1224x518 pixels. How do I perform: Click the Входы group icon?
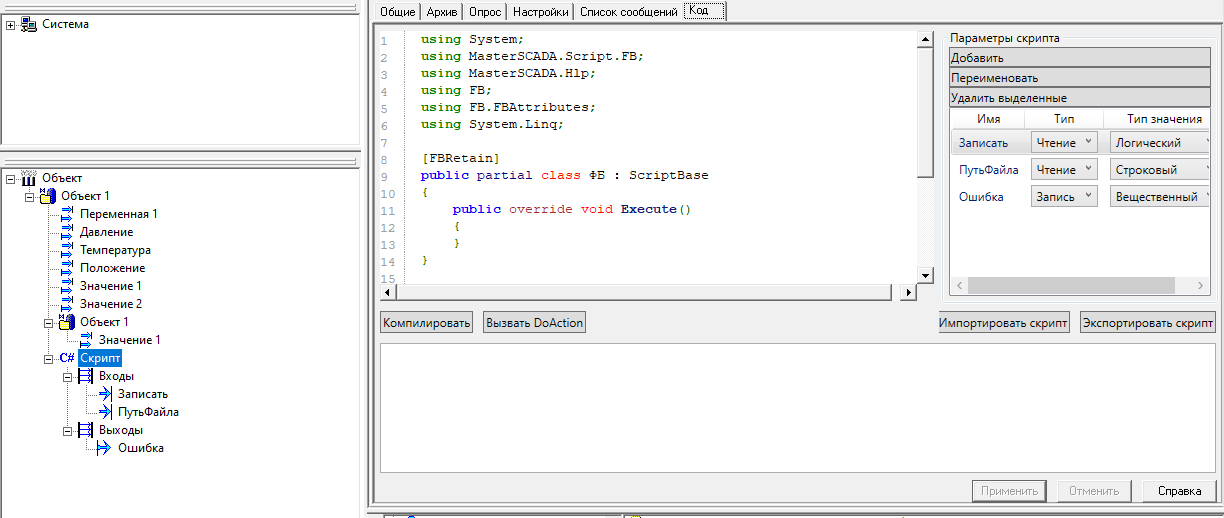tap(86, 376)
